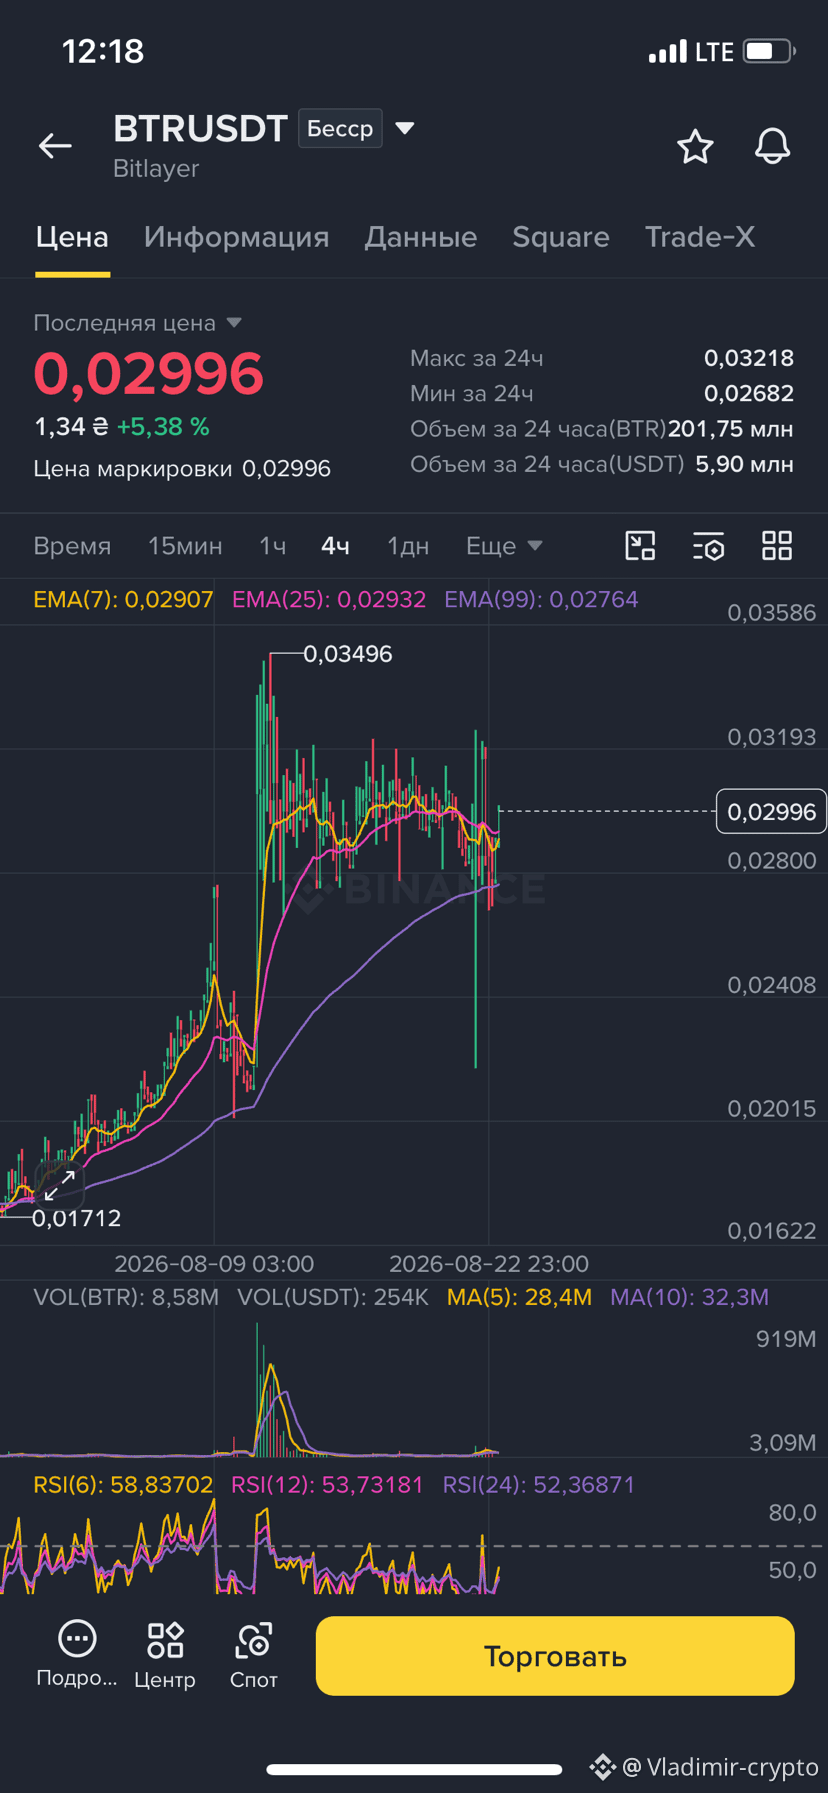Open the Бесср perpetual selector
Image resolution: width=828 pixels, height=1793 pixels.
click(x=340, y=128)
